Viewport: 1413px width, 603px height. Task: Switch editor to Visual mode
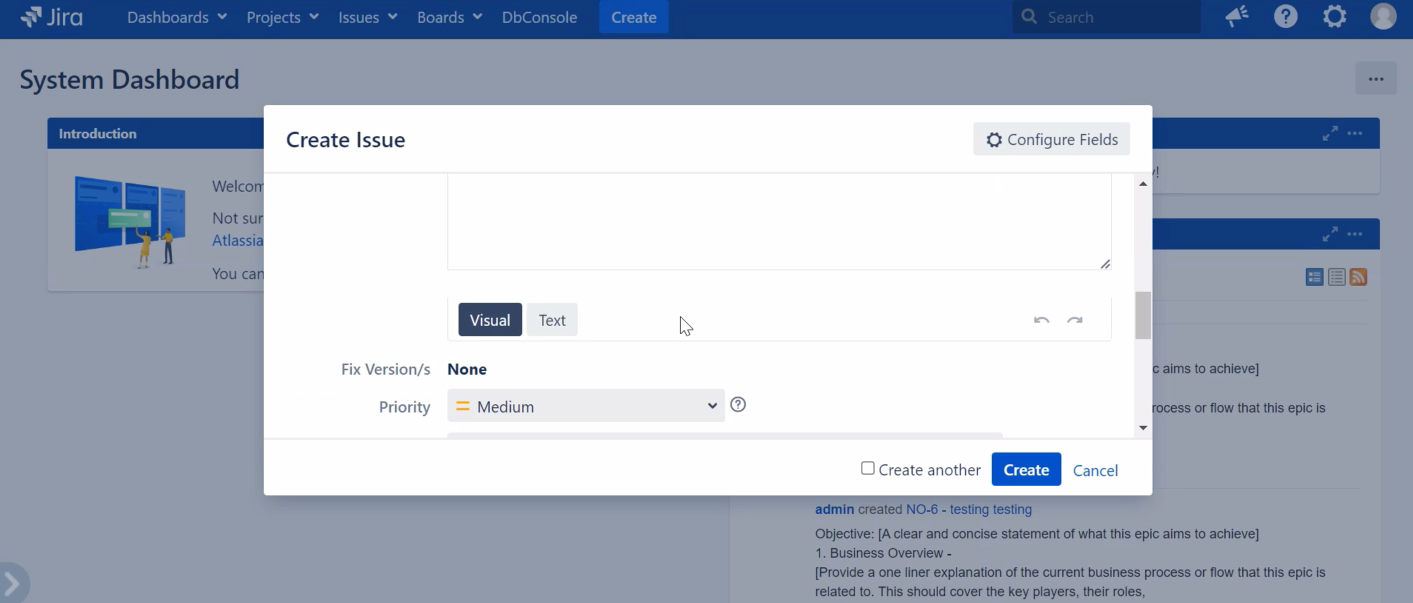[x=490, y=320]
